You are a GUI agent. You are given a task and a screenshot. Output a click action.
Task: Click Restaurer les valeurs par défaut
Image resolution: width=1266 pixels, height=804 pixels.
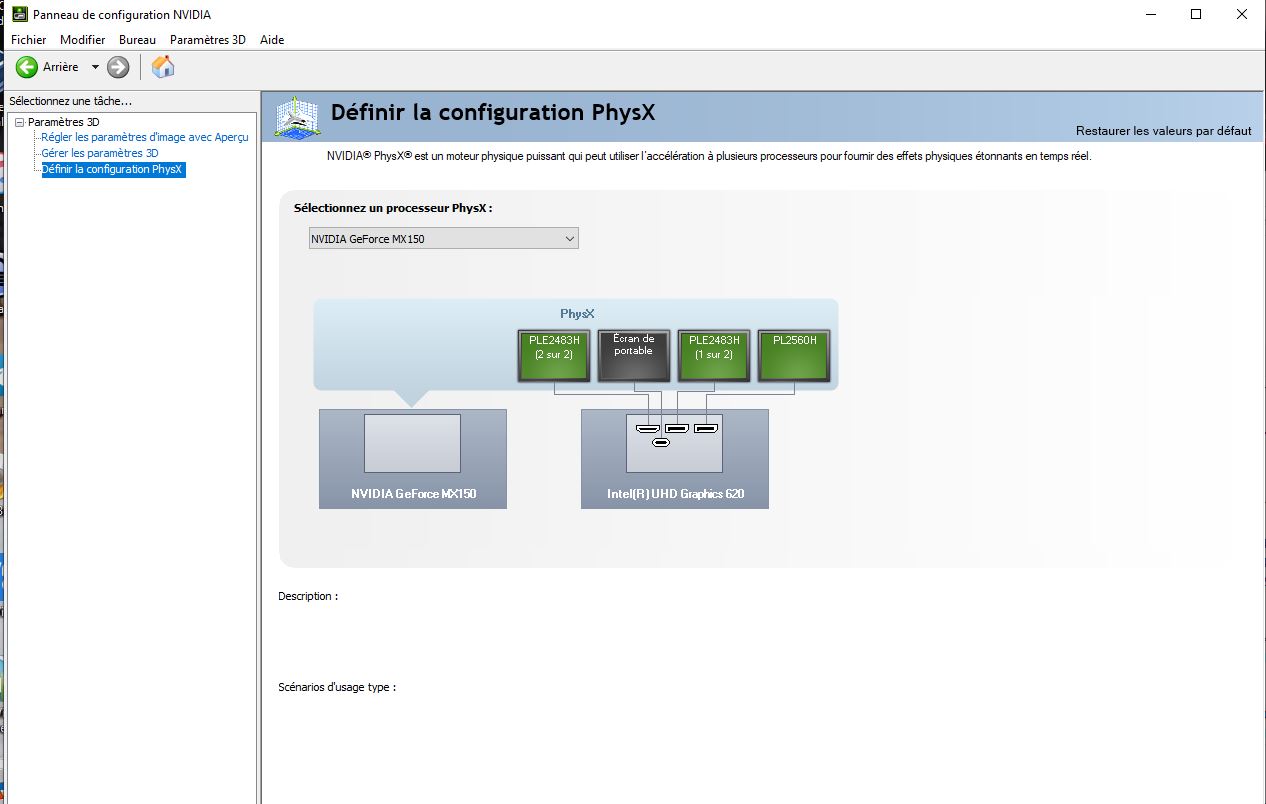(x=1163, y=131)
